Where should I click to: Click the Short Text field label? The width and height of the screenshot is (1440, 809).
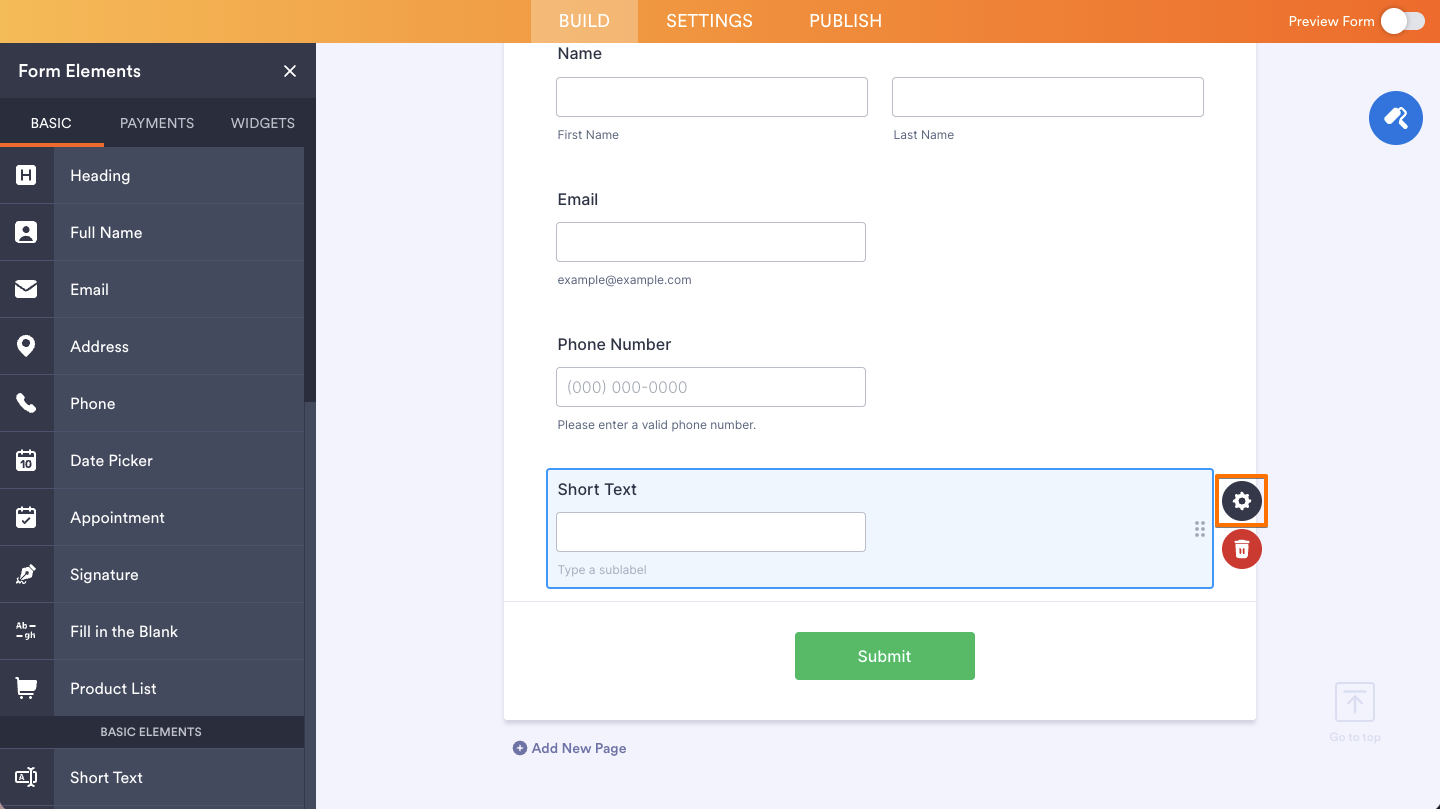coord(597,489)
